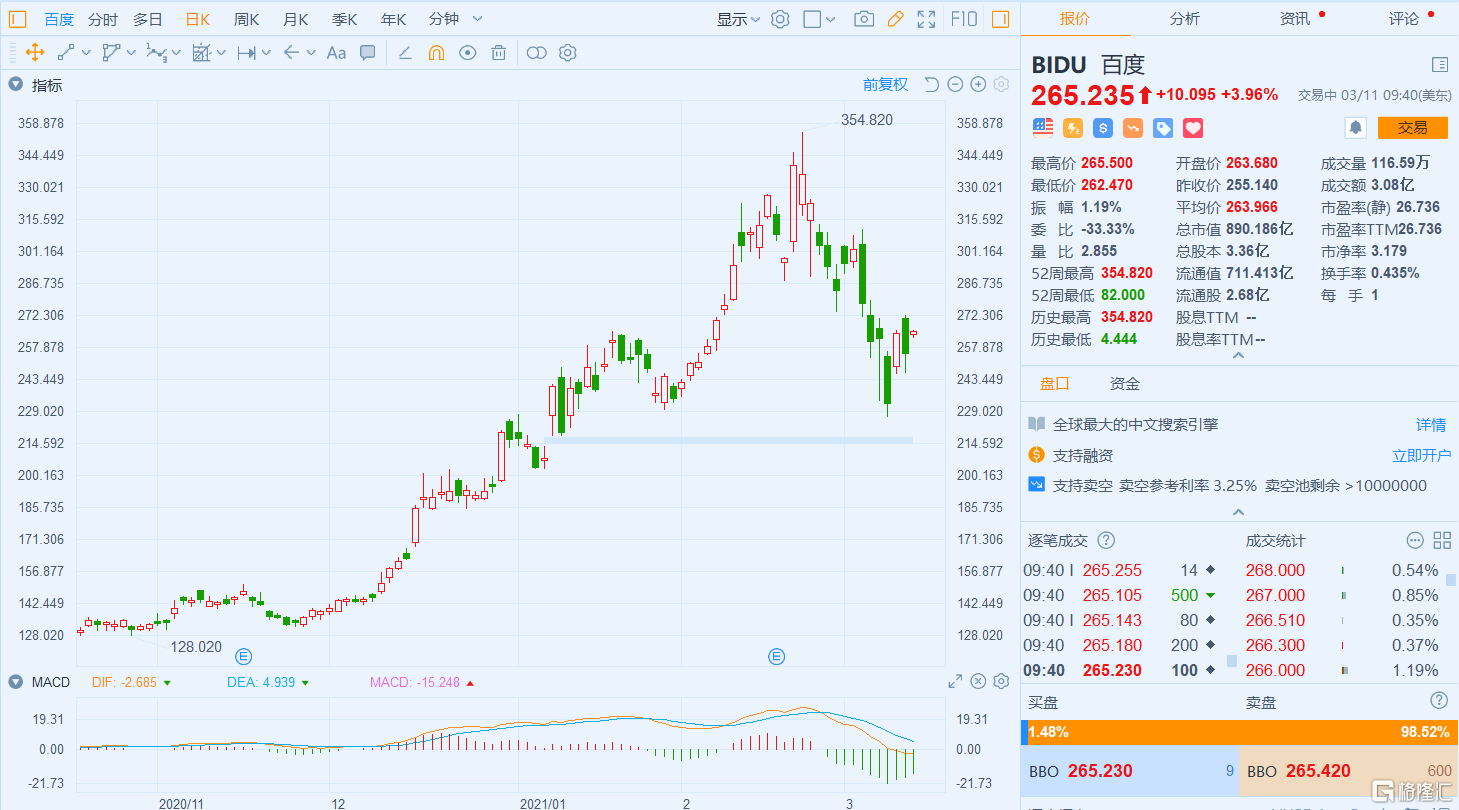Expand line segment tool options arrow
Image resolution: width=1459 pixels, height=810 pixels.
click(85, 53)
